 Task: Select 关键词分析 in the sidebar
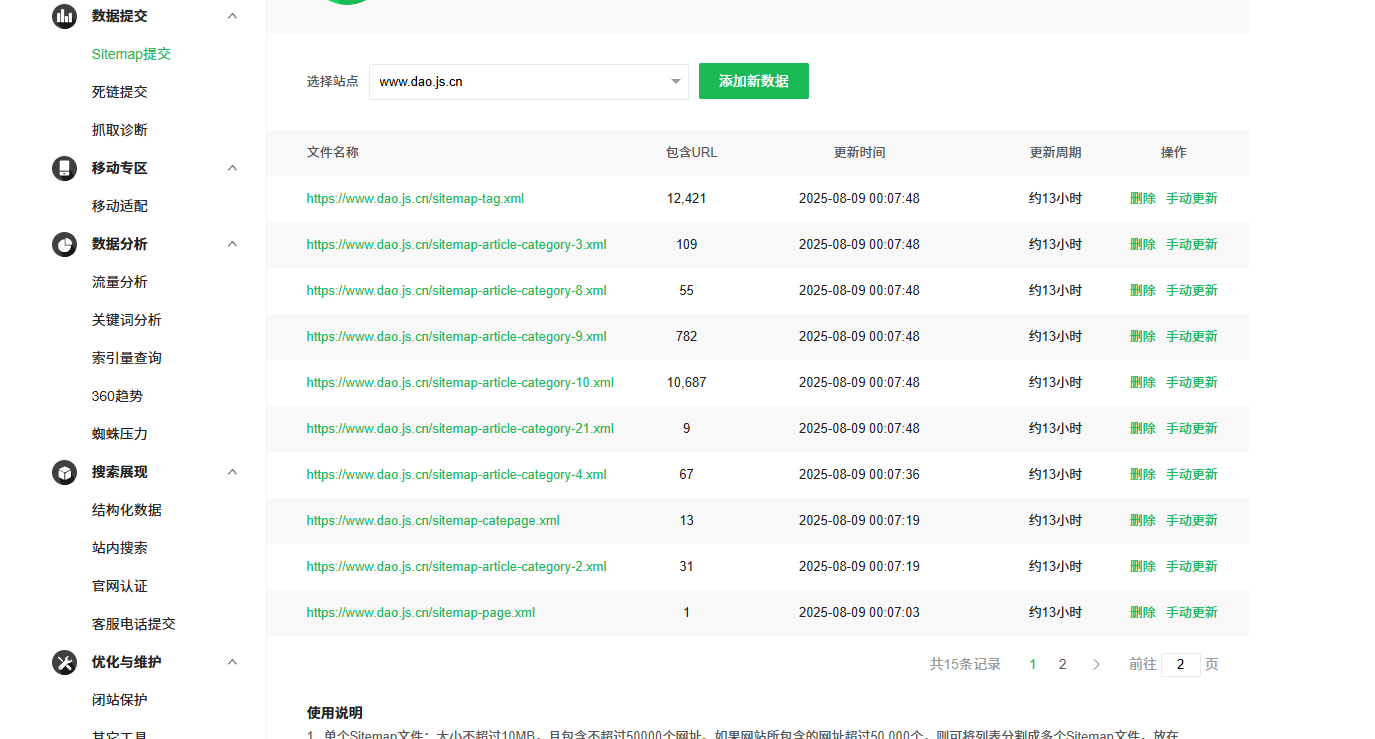pos(126,320)
